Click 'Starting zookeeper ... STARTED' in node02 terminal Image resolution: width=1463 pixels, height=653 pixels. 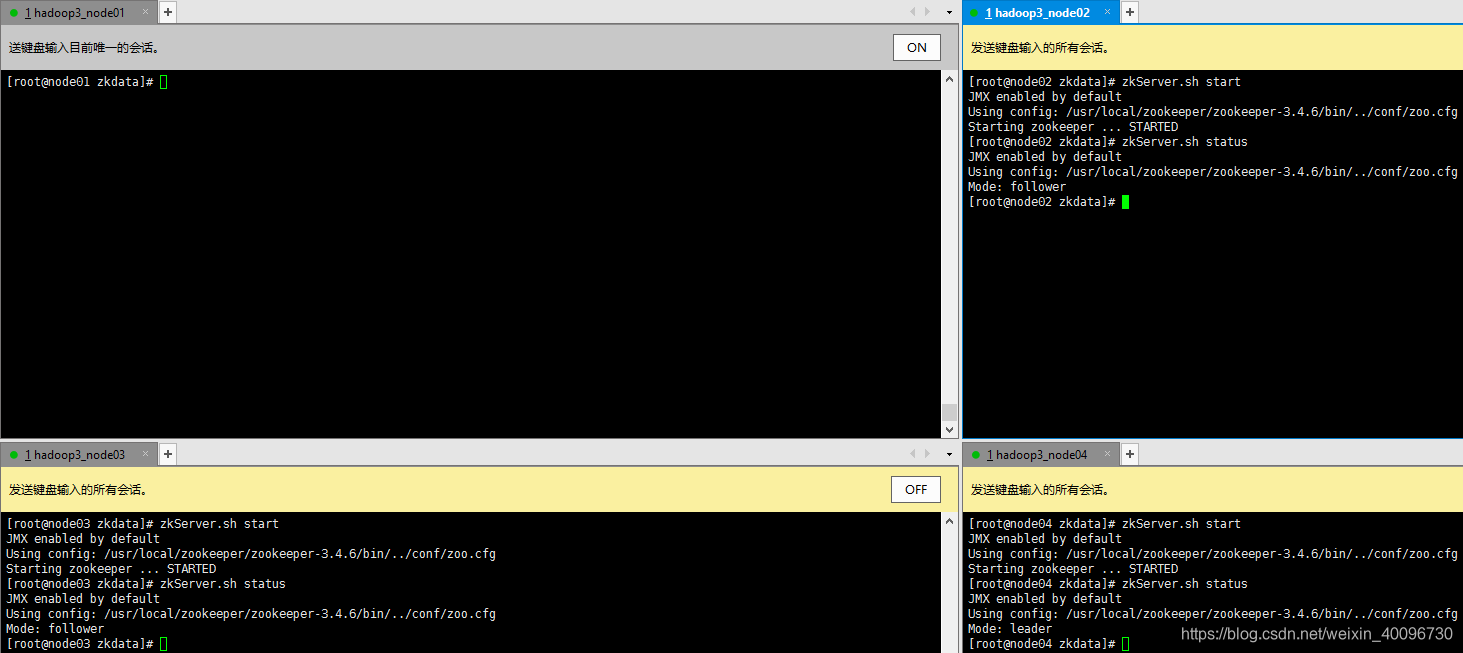tap(1073, 127)
